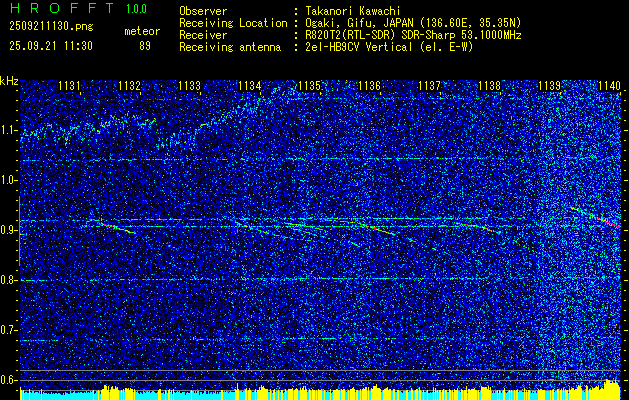Screen dimensions: 629x400
Task: Click the meteor echo trace after 1136
Action: (x=379, y=229)
